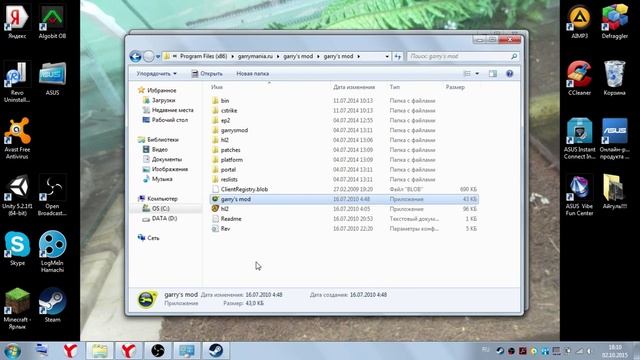Open AIMP3 desktop shortcut

click(580, 21)
